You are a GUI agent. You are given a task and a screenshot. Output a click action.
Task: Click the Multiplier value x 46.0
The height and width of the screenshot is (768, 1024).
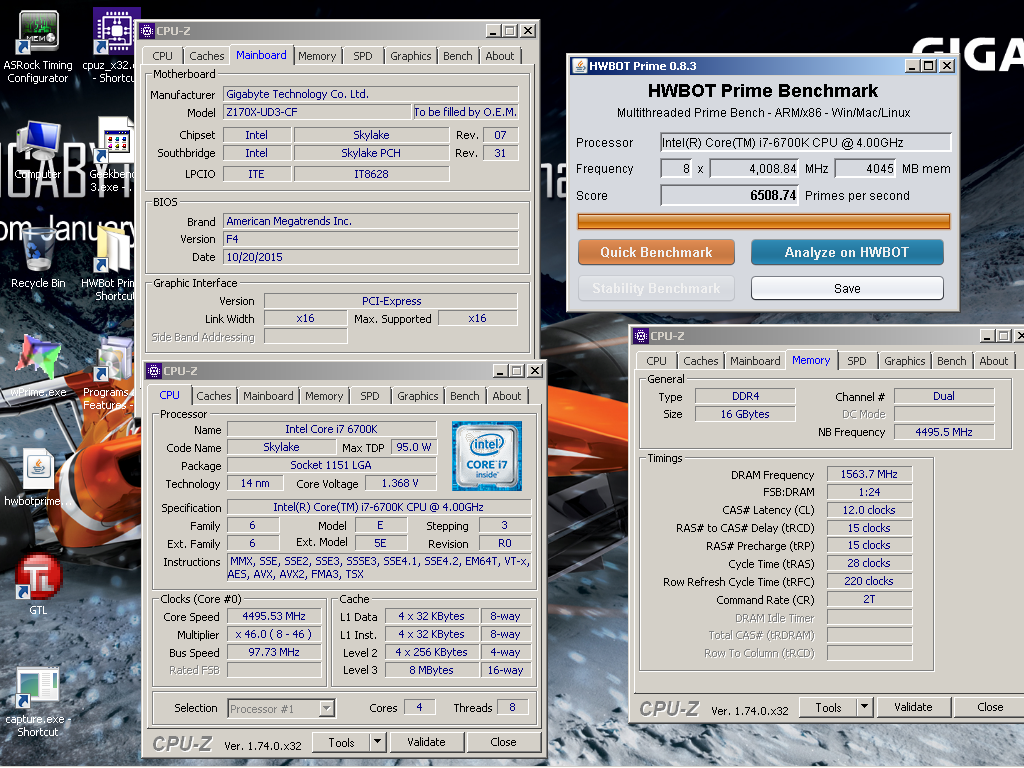[274, 634]
